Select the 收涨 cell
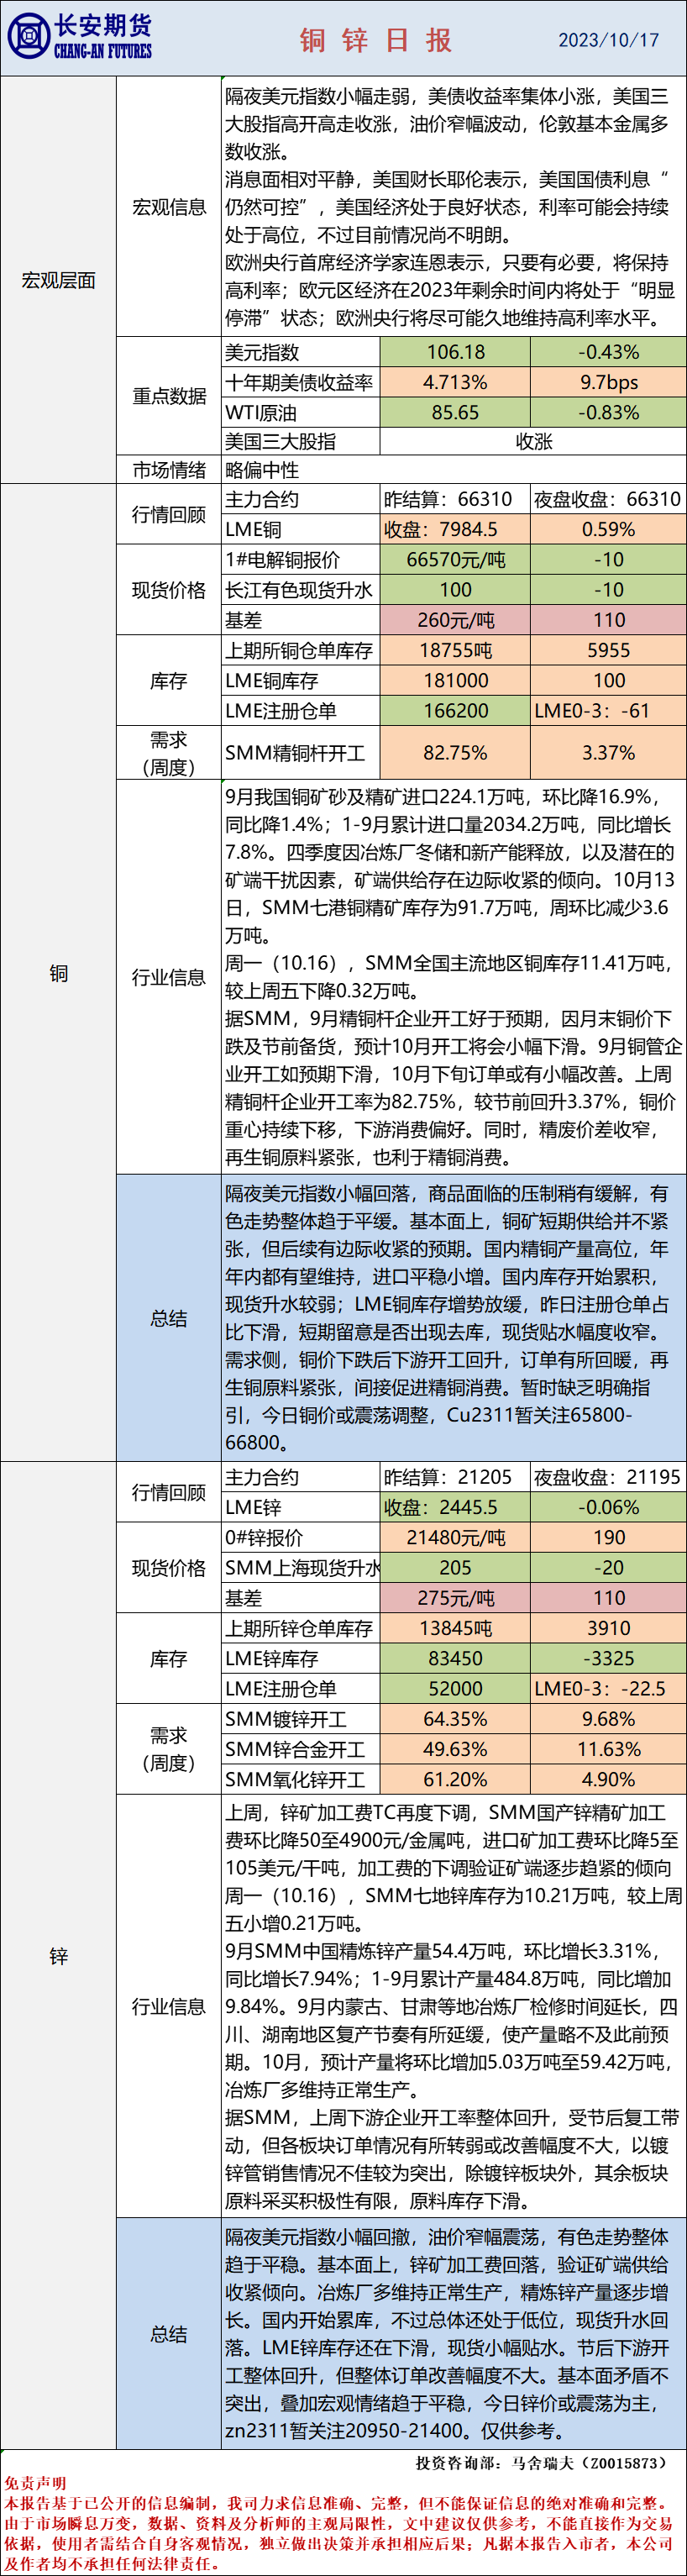This screenshot has width=687, height=2576. coord(533,441)
